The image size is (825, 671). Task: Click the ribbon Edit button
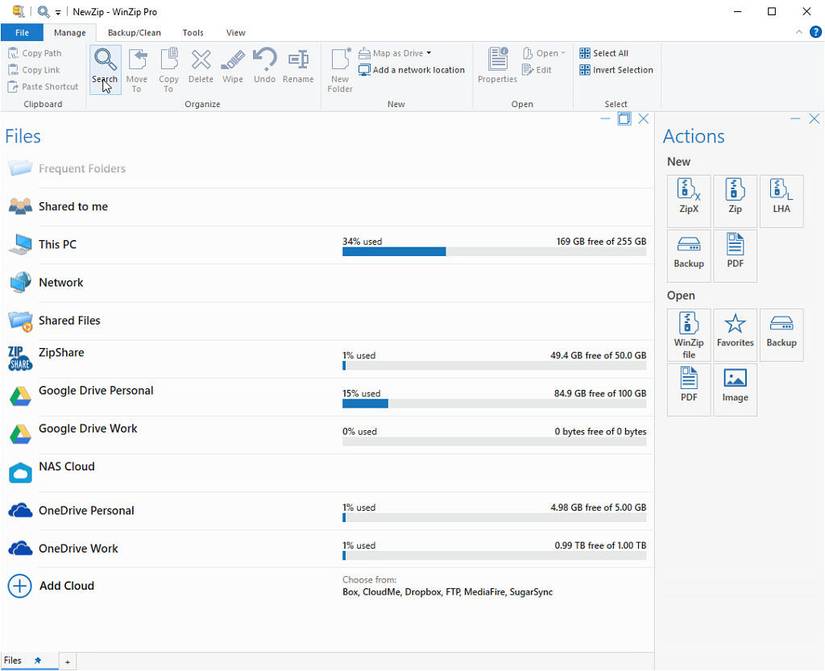click(537, 70)
